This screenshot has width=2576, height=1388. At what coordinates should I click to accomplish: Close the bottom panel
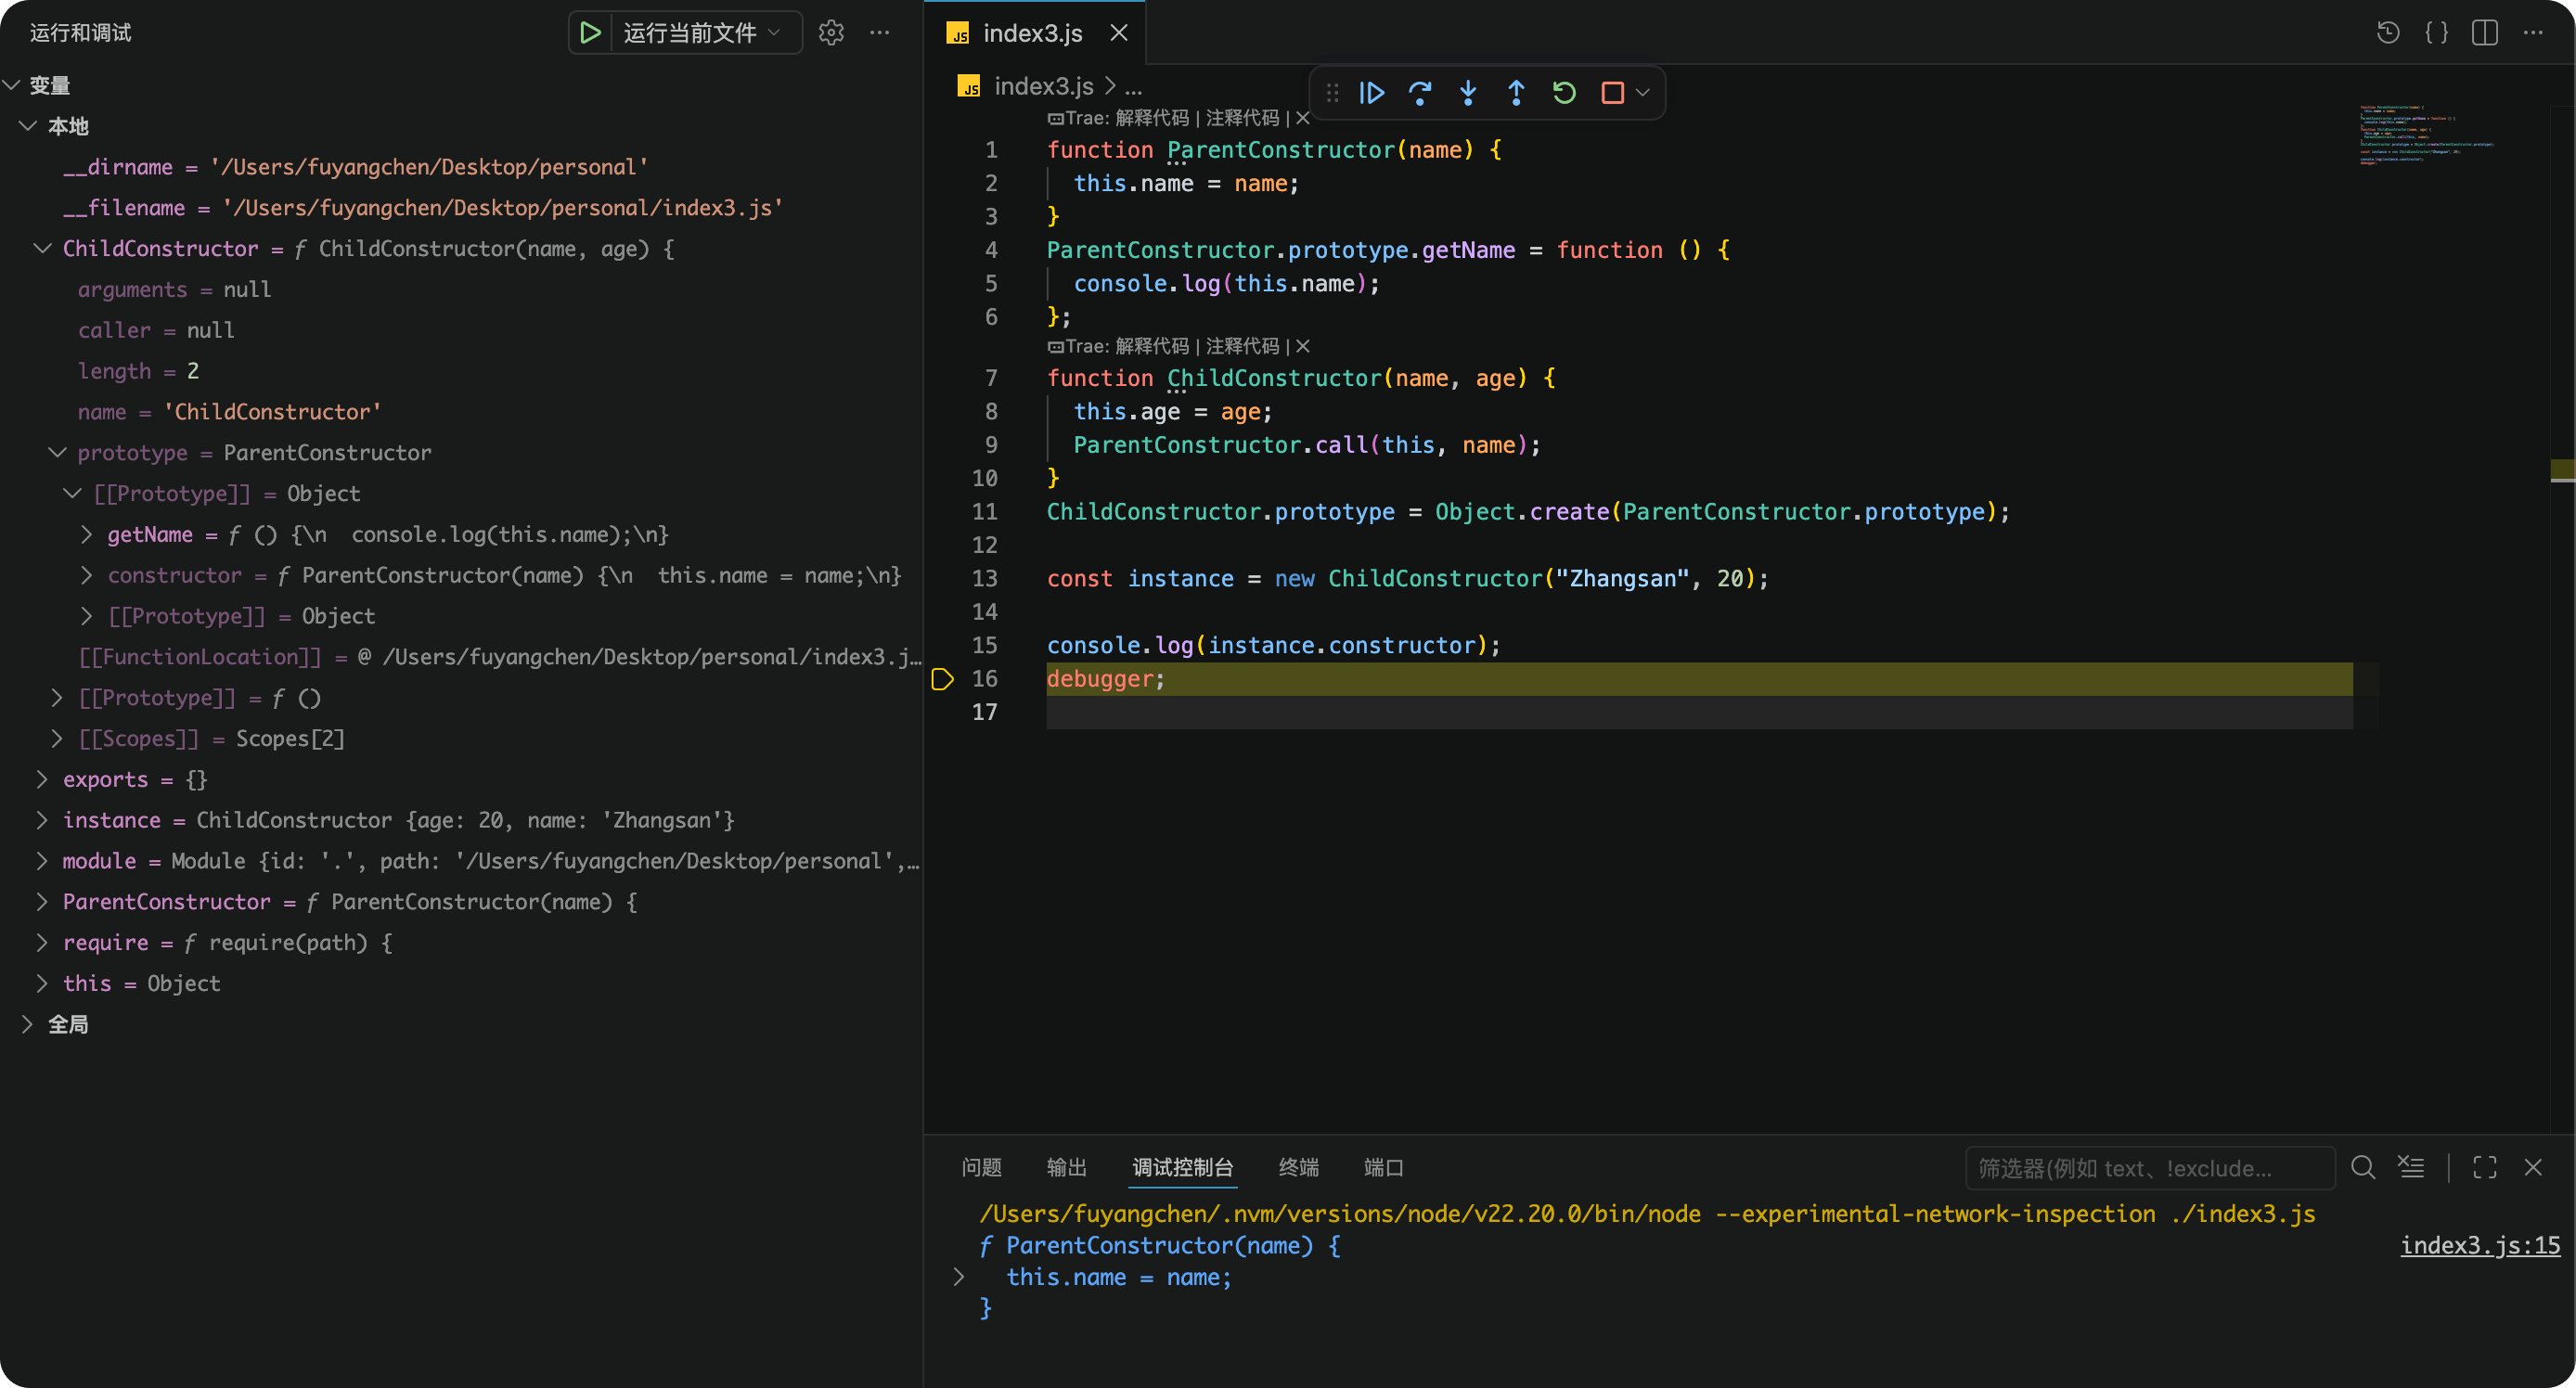click(2533, 1167)
